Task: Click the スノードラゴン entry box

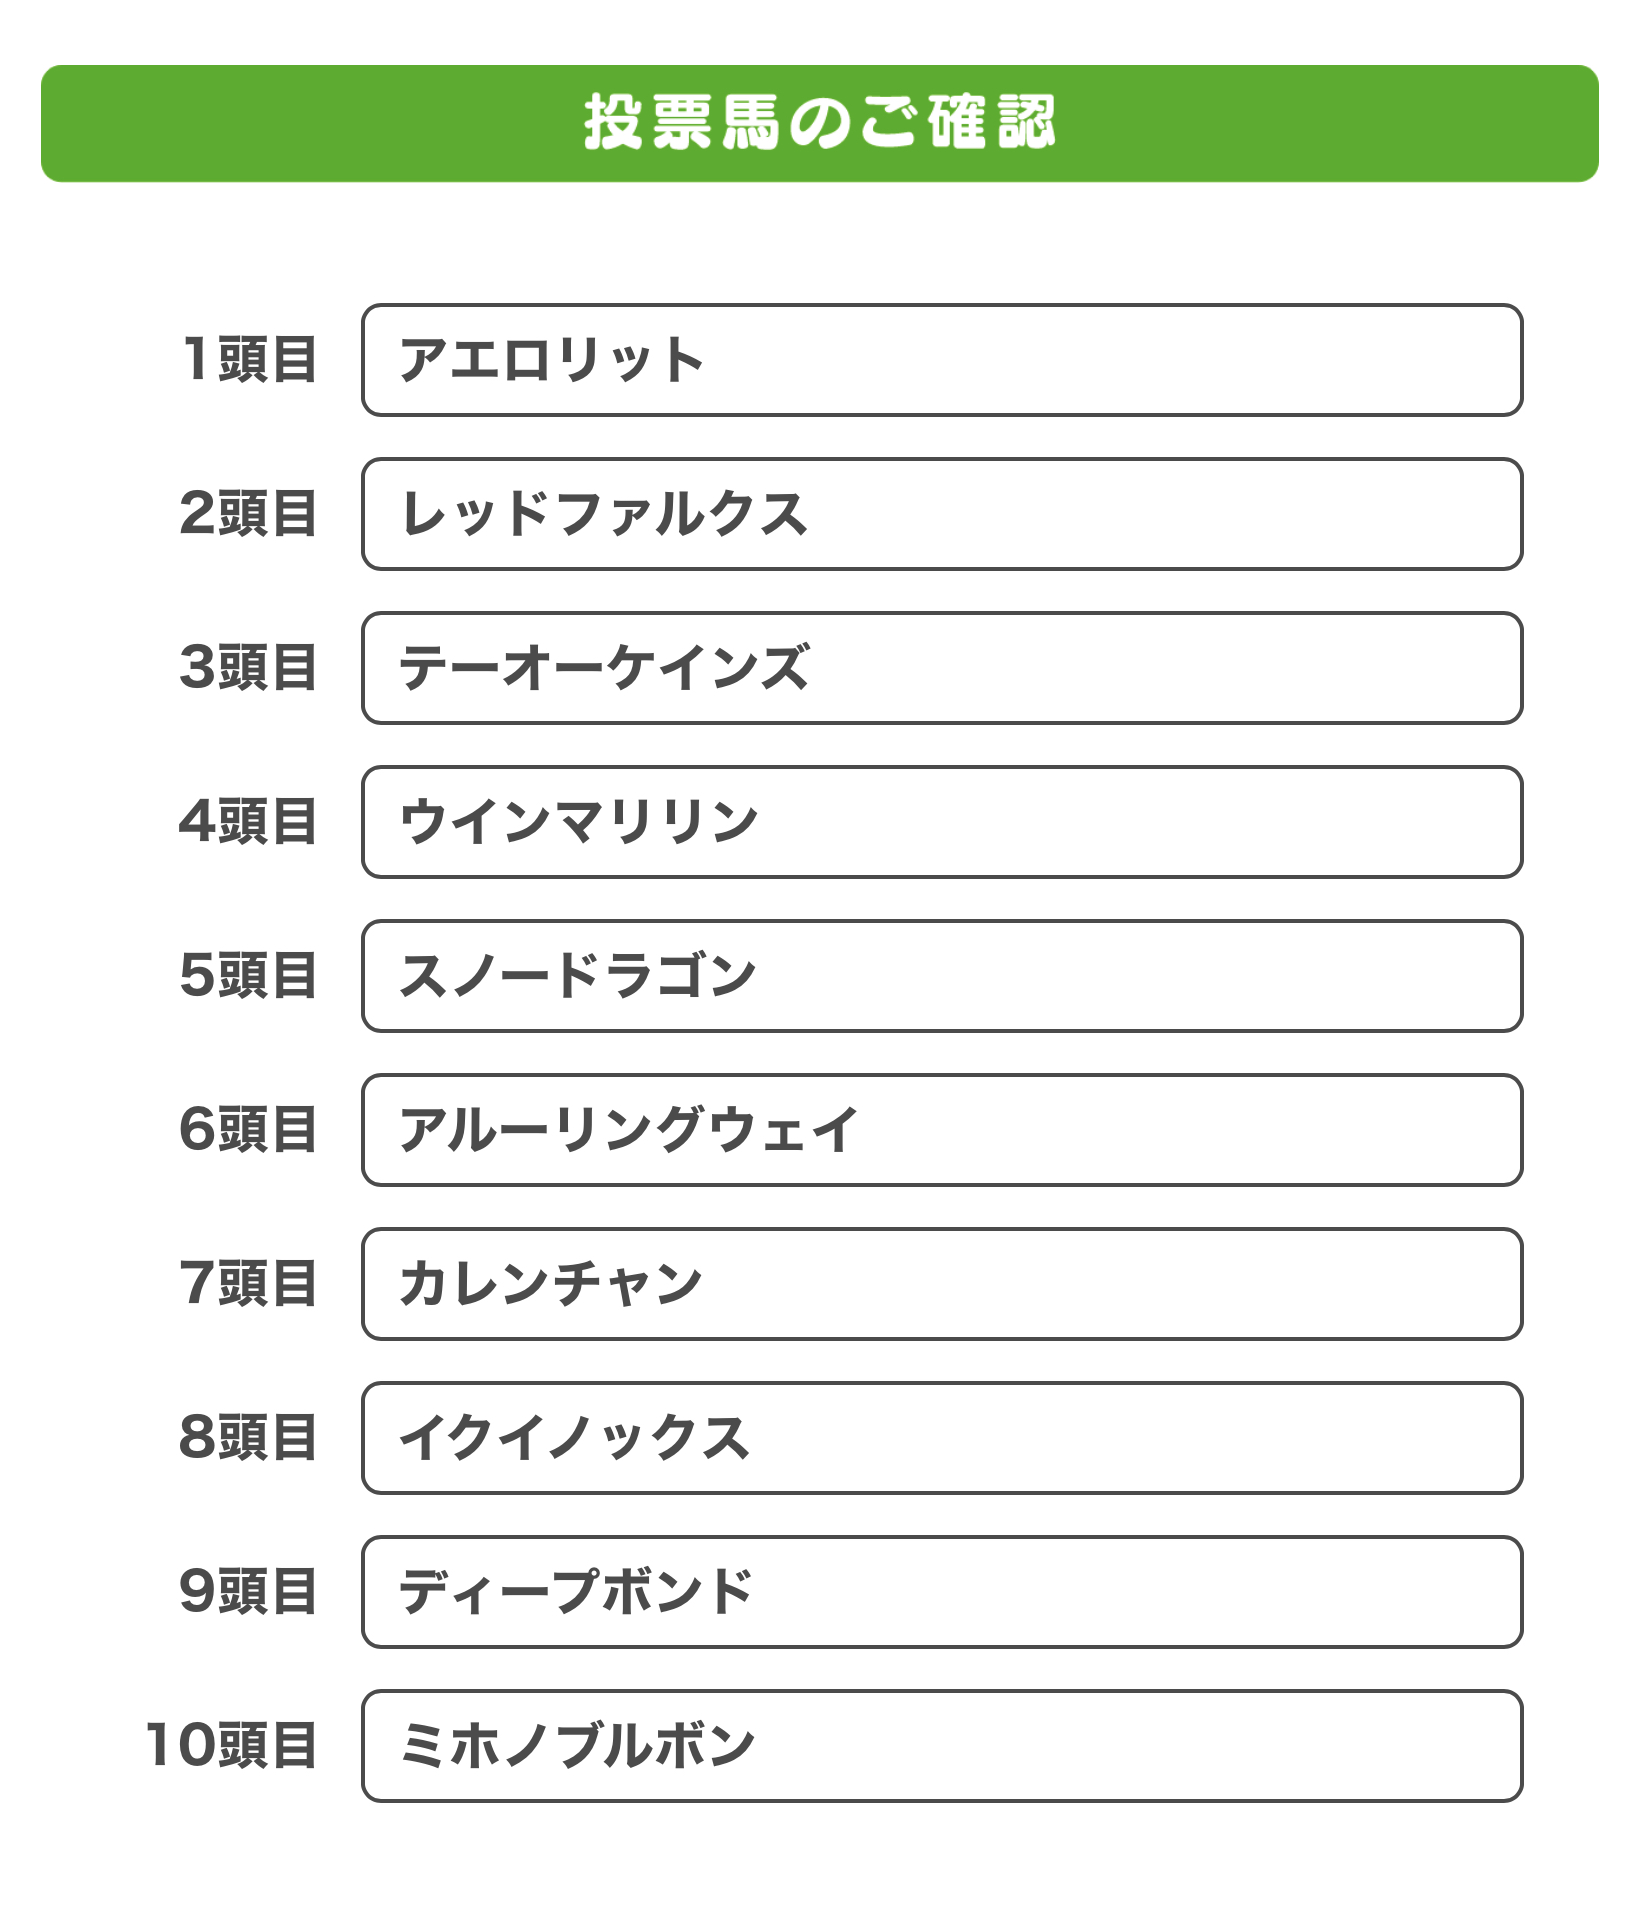Action: (x=942, y=976)
